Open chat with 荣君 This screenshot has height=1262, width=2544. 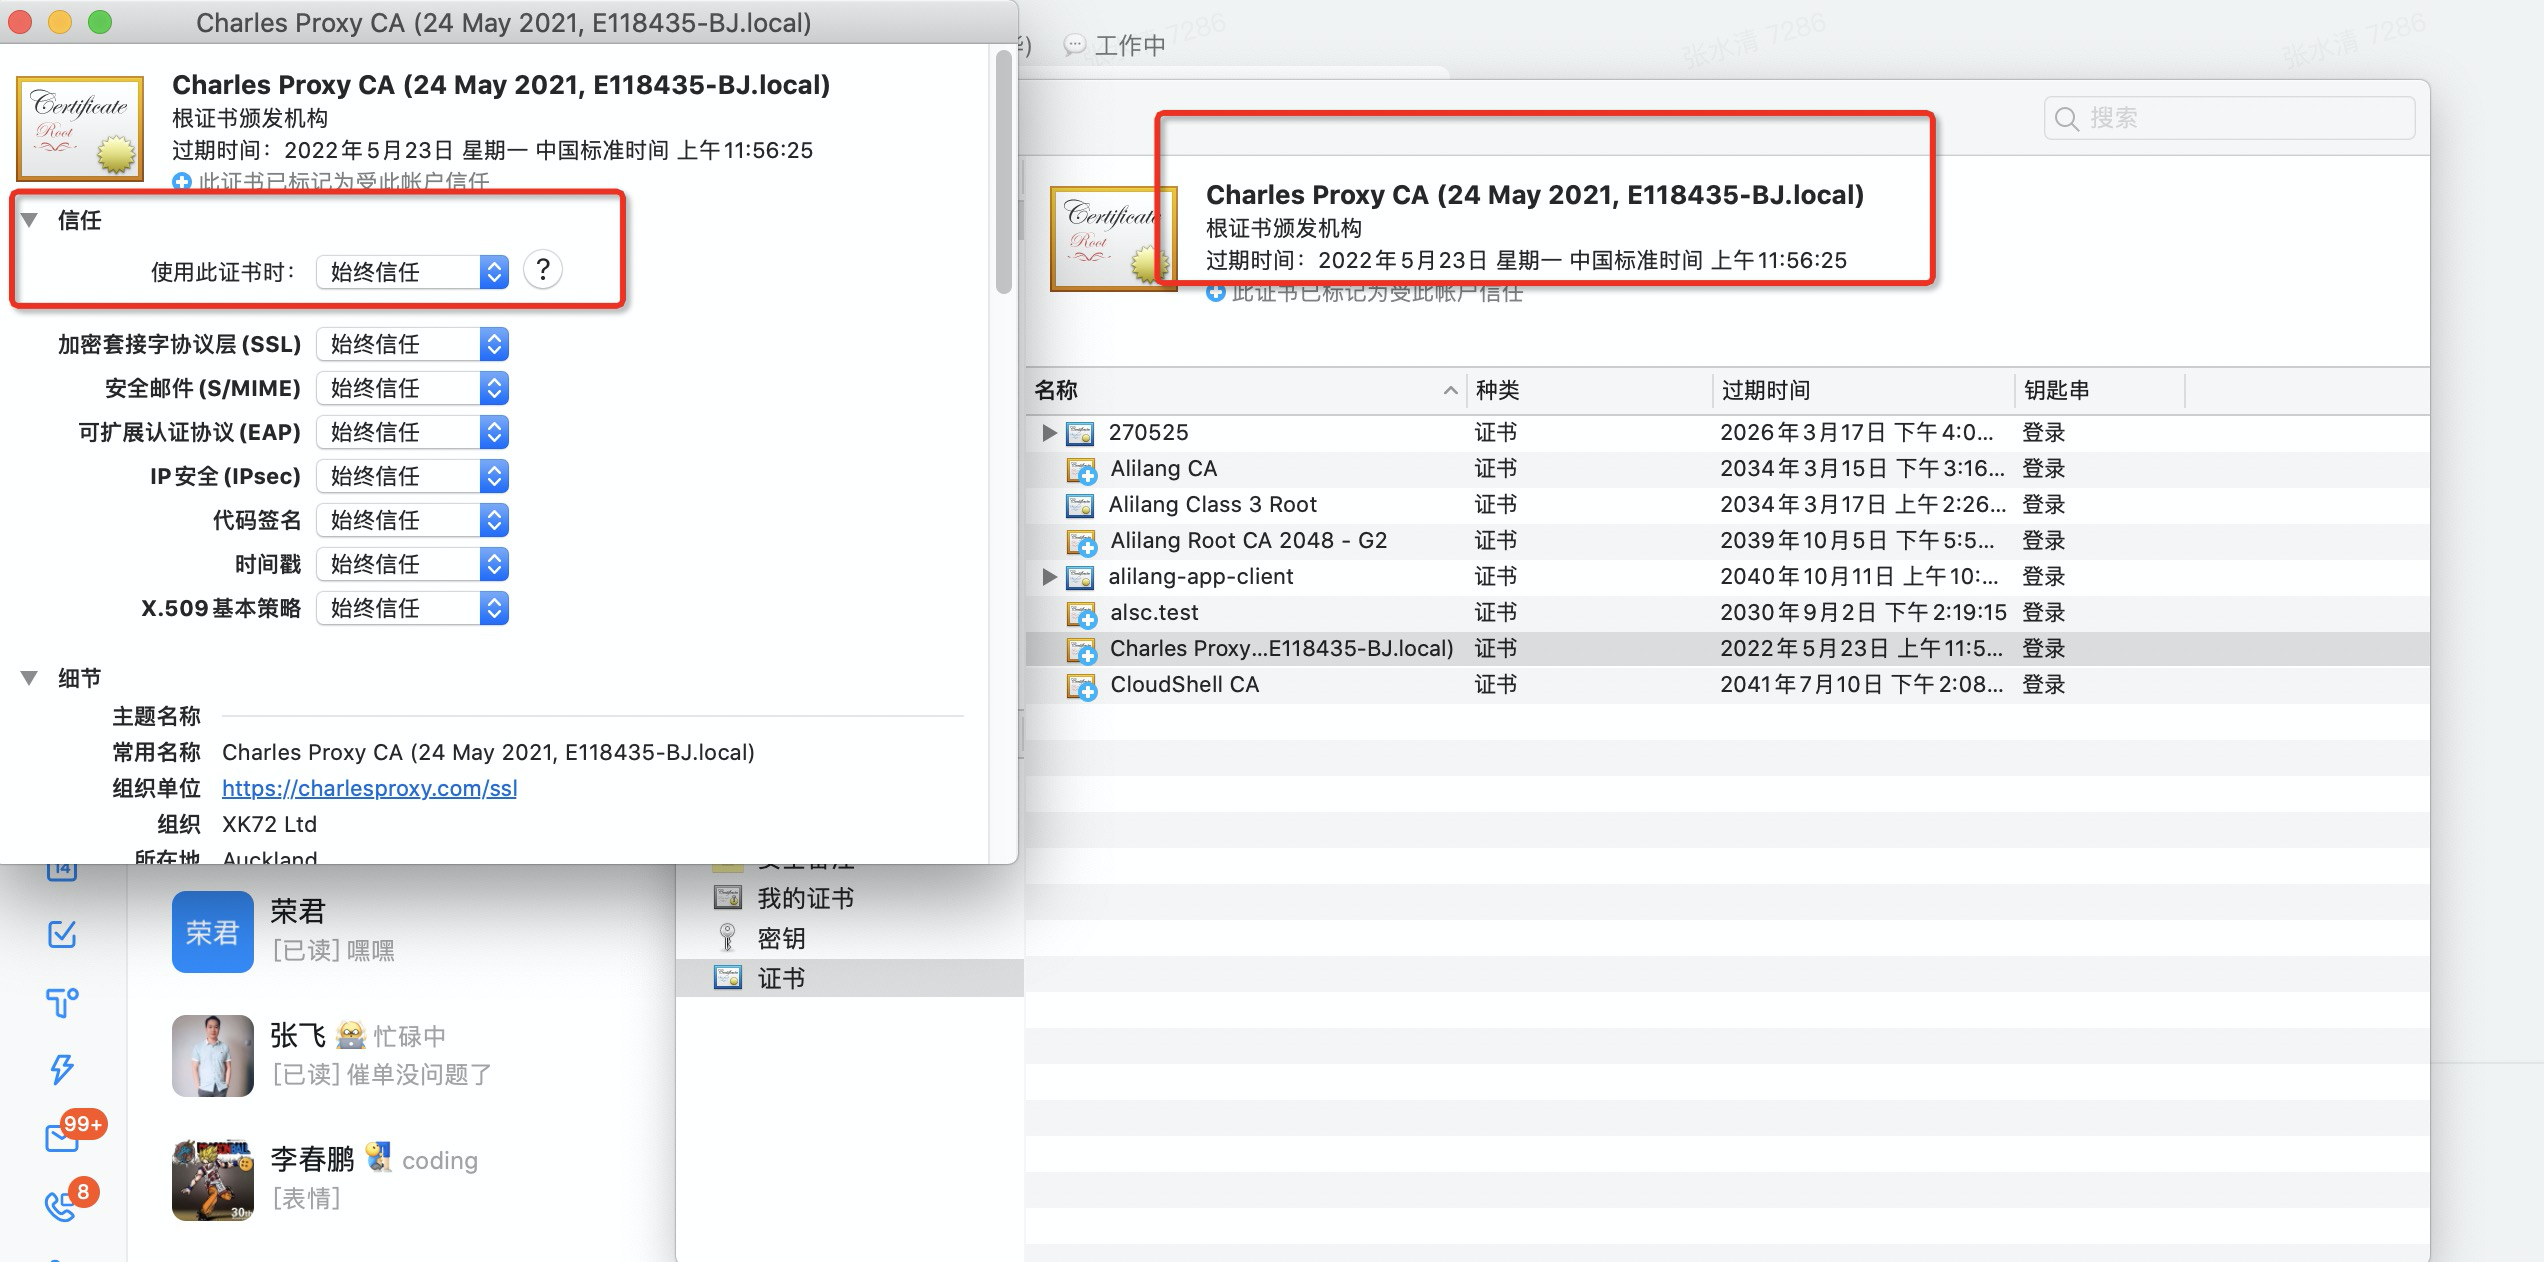click(x=400, y=931)
